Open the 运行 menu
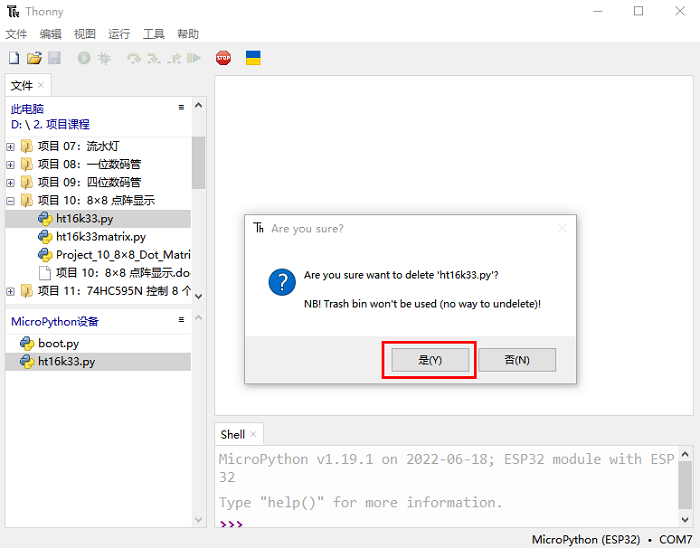Viewport: 700px width, 548px height. click(x=119, y=34)
